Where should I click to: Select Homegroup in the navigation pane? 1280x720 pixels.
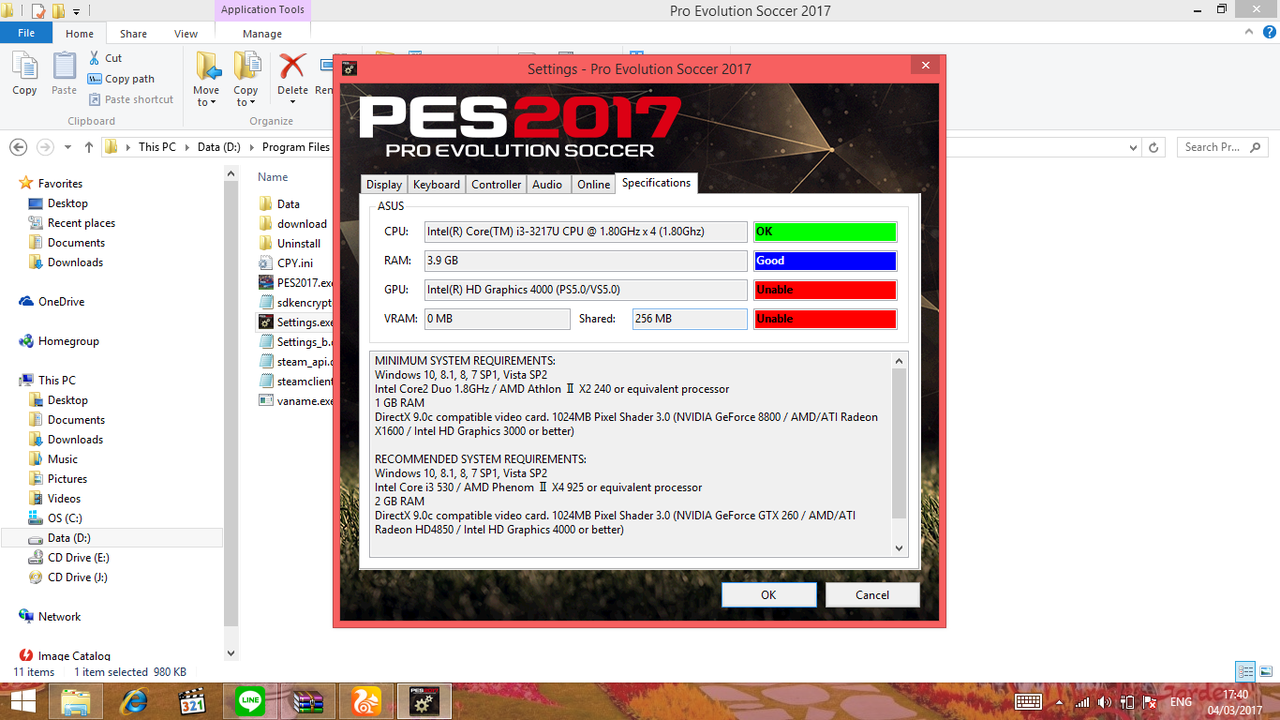[68, 341]
